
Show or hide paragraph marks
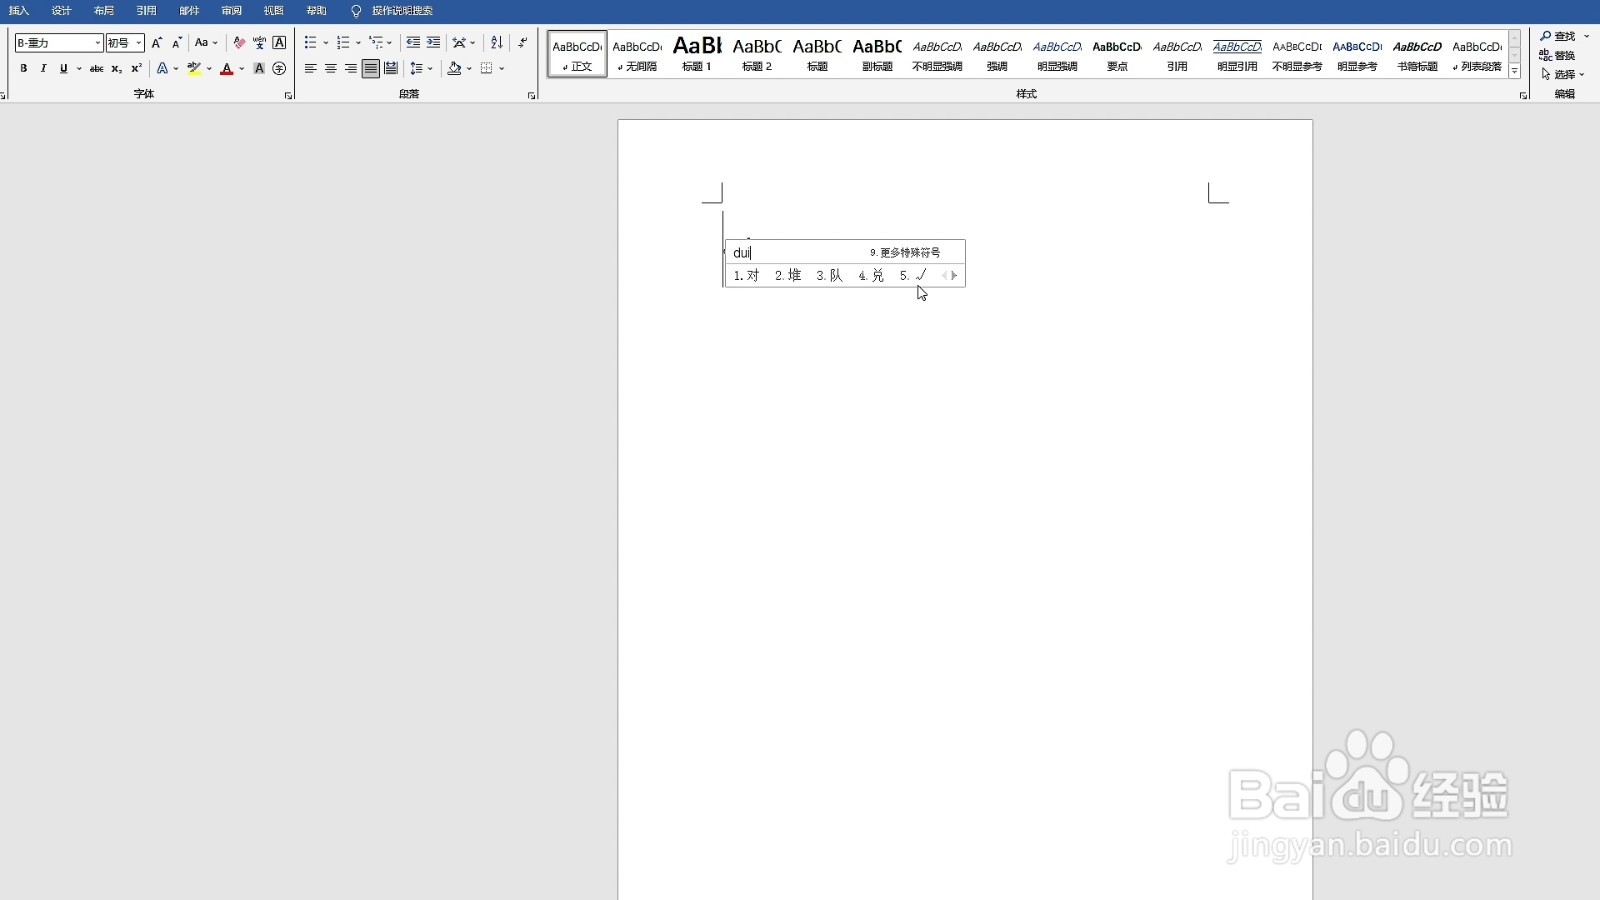[522, 43]
